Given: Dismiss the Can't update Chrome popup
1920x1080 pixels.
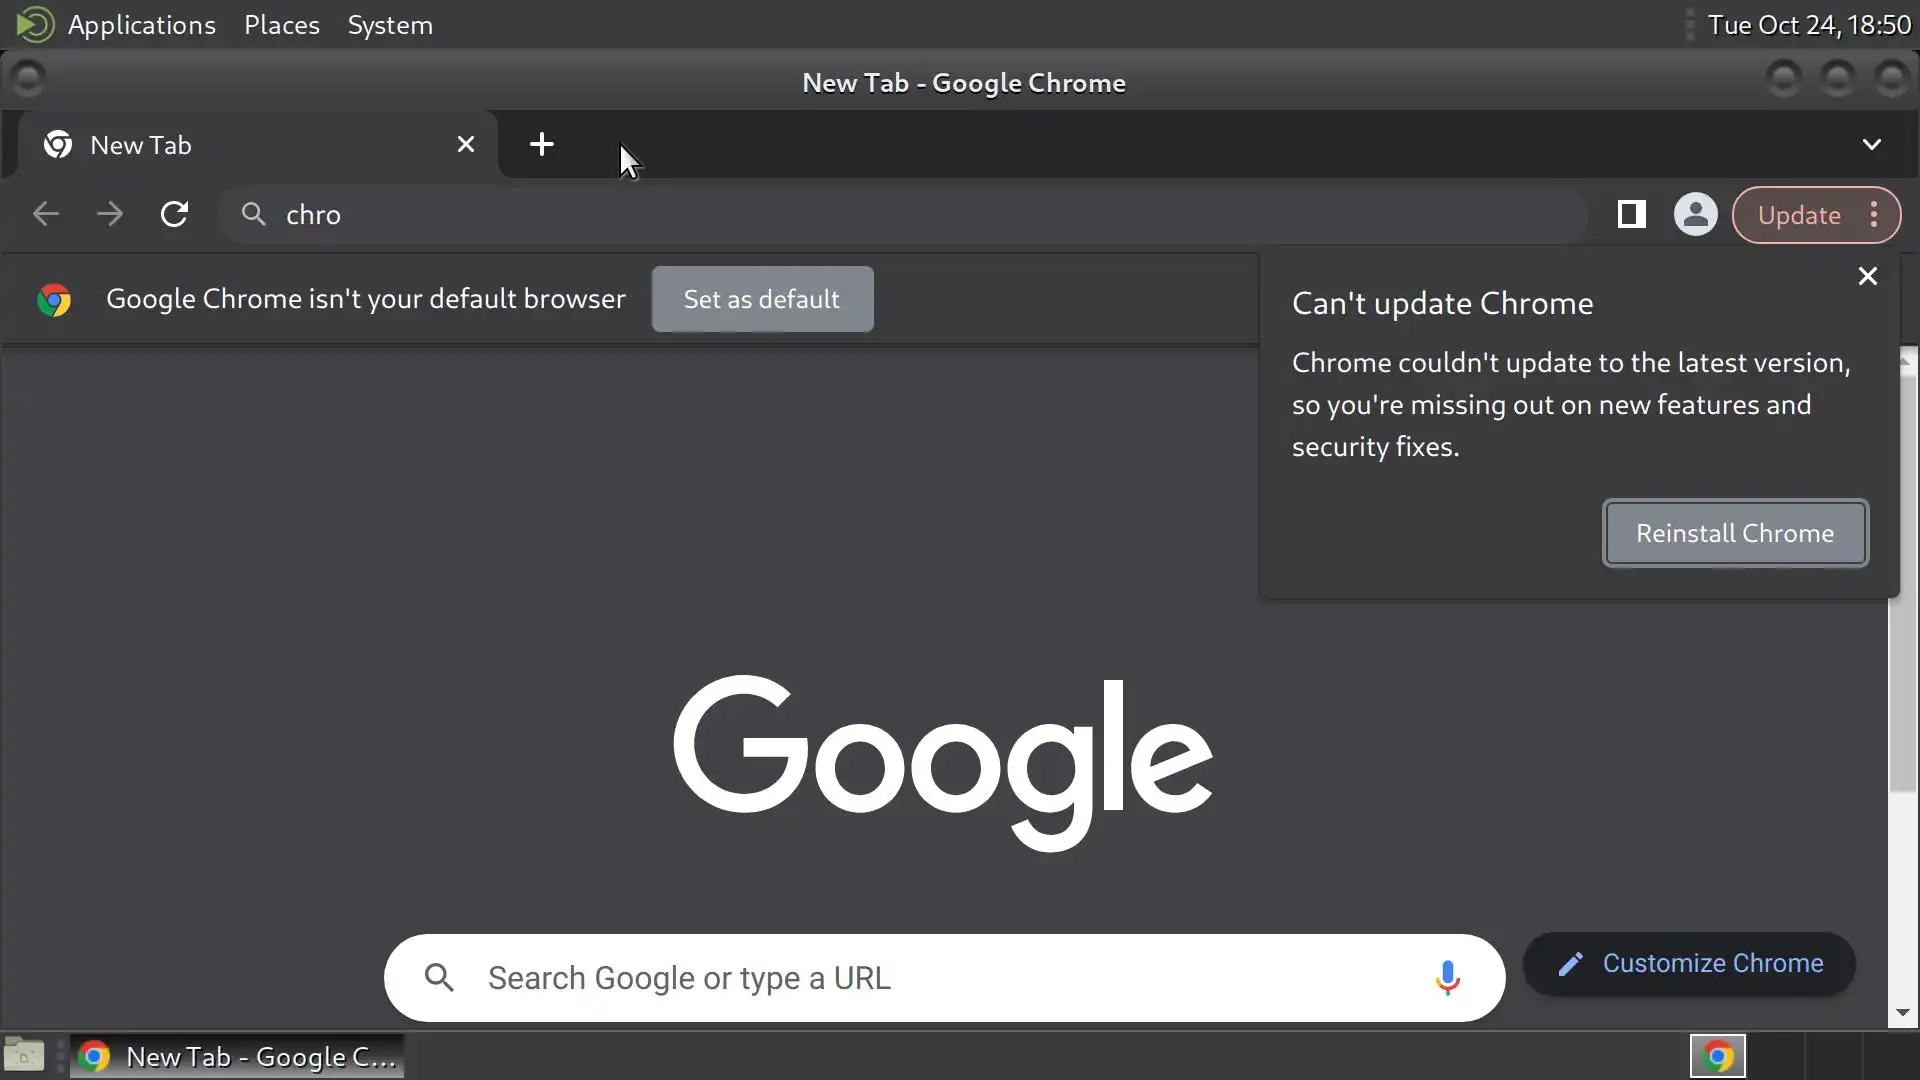Looking at the screenshot, I should pyautogui.click(x=1867, y=276).
